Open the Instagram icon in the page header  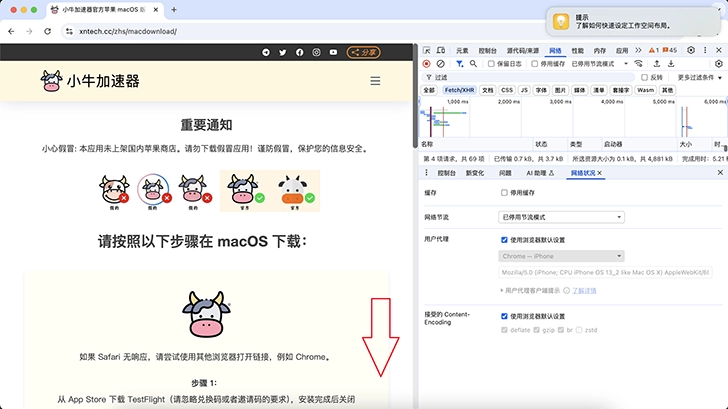pyautogui.click(x=316, y=52)
